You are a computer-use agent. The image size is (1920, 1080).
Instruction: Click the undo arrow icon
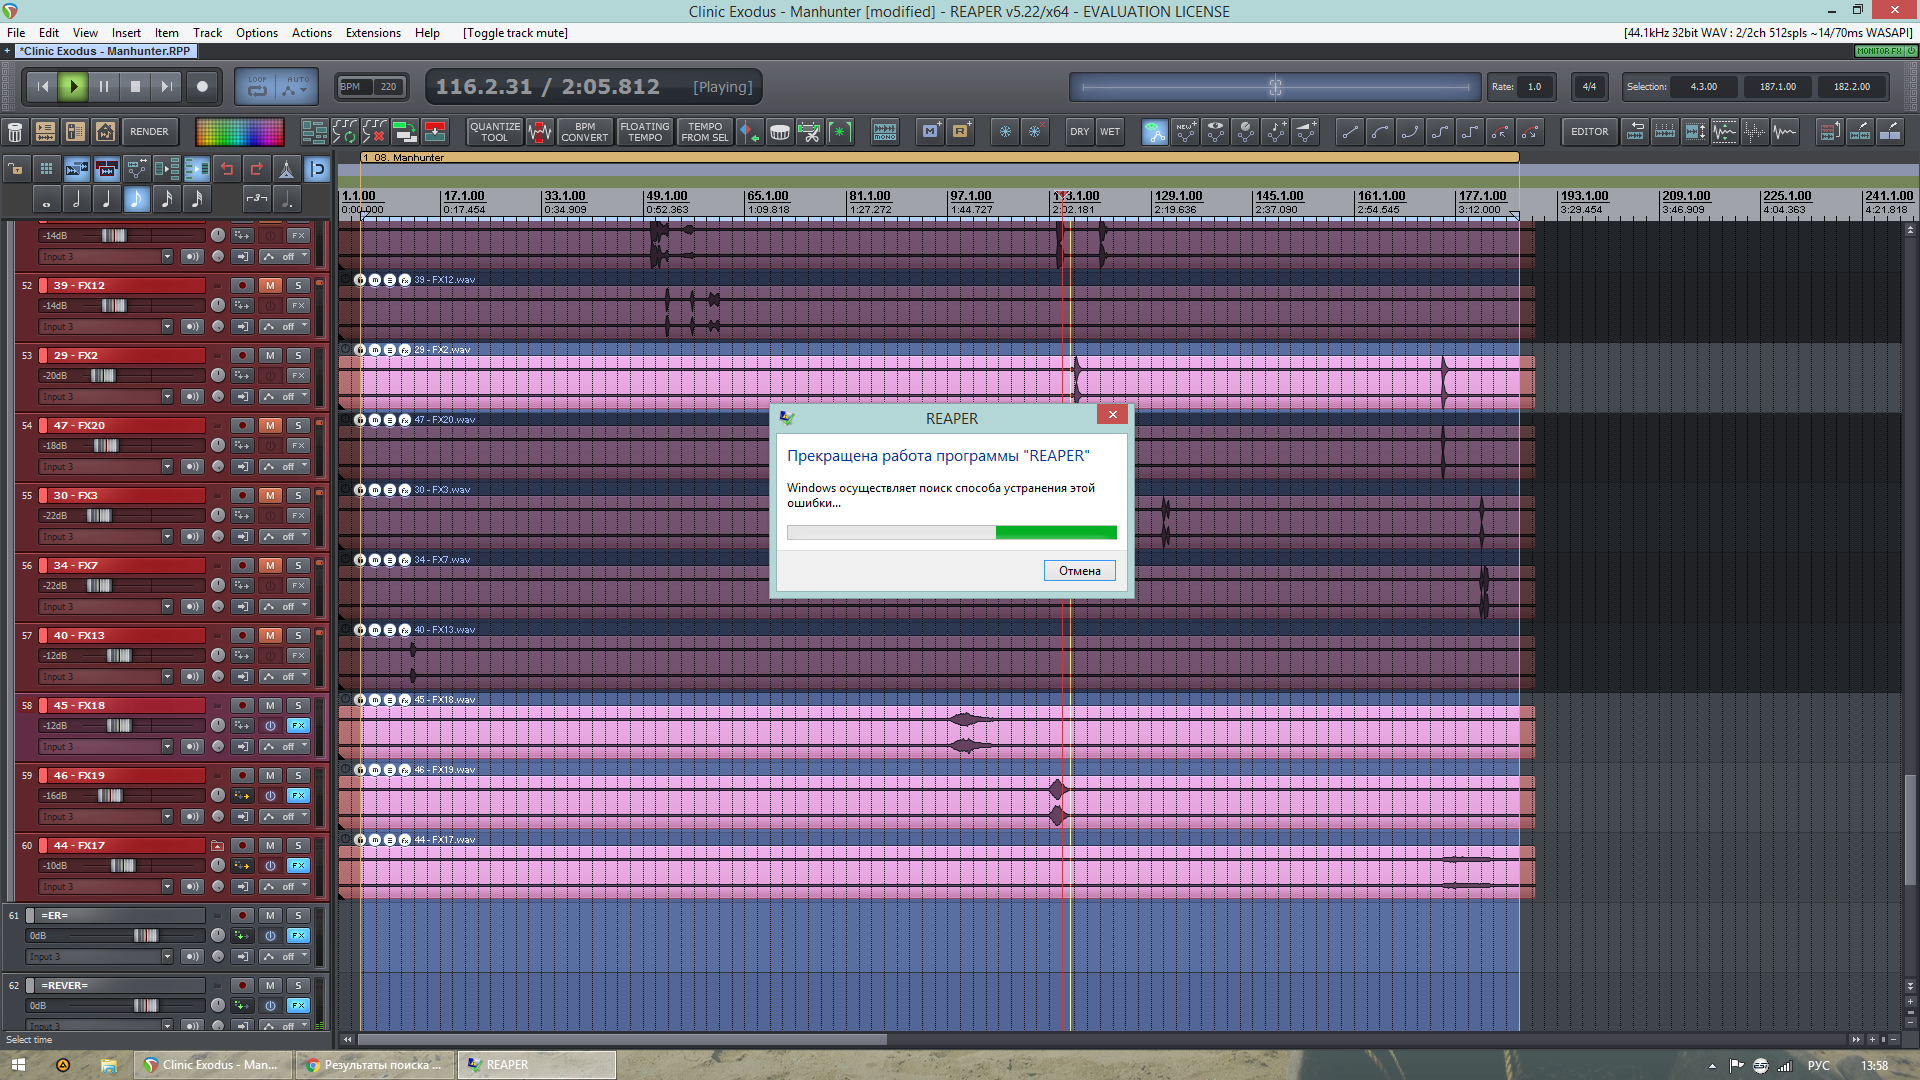point(227,169)
